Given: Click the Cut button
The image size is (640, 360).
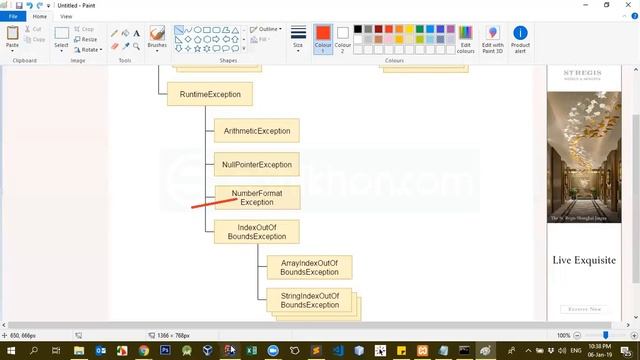Looking at the screenshot, I should 33,29.
